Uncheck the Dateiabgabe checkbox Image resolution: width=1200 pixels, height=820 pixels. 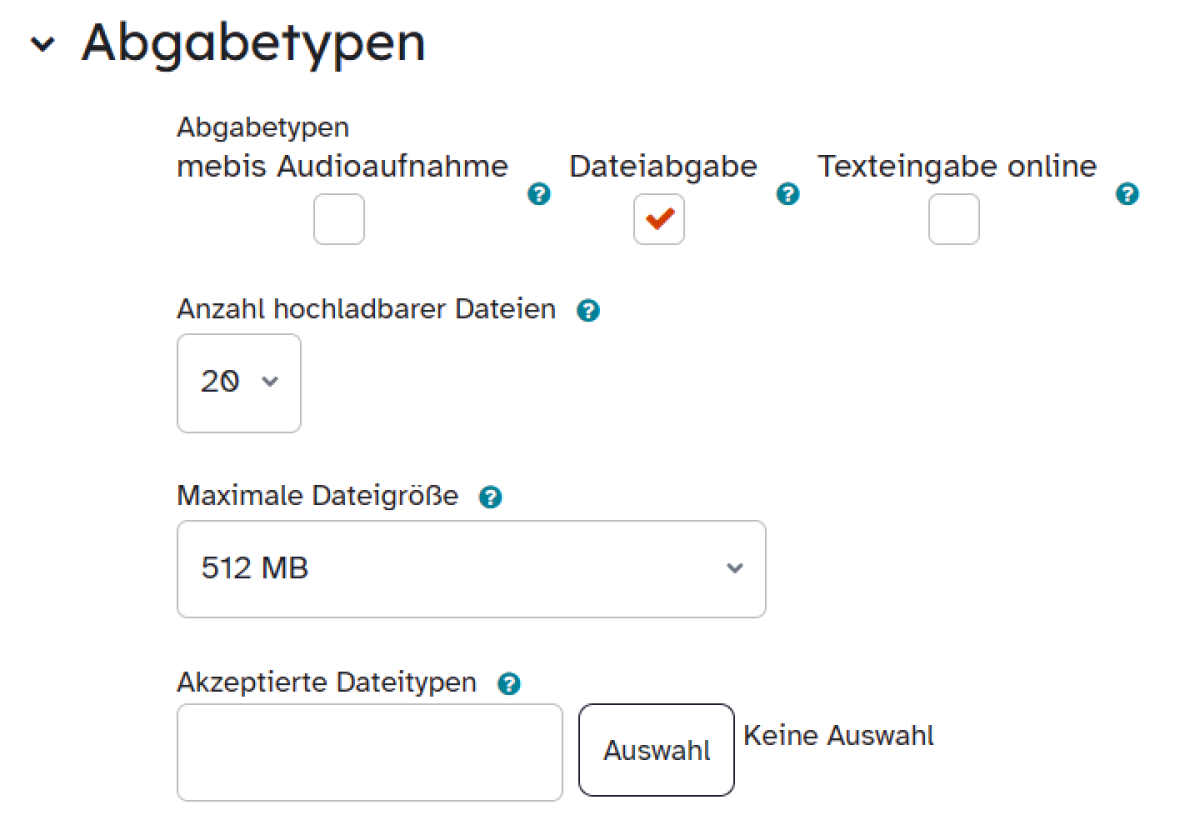click(659, 219)
